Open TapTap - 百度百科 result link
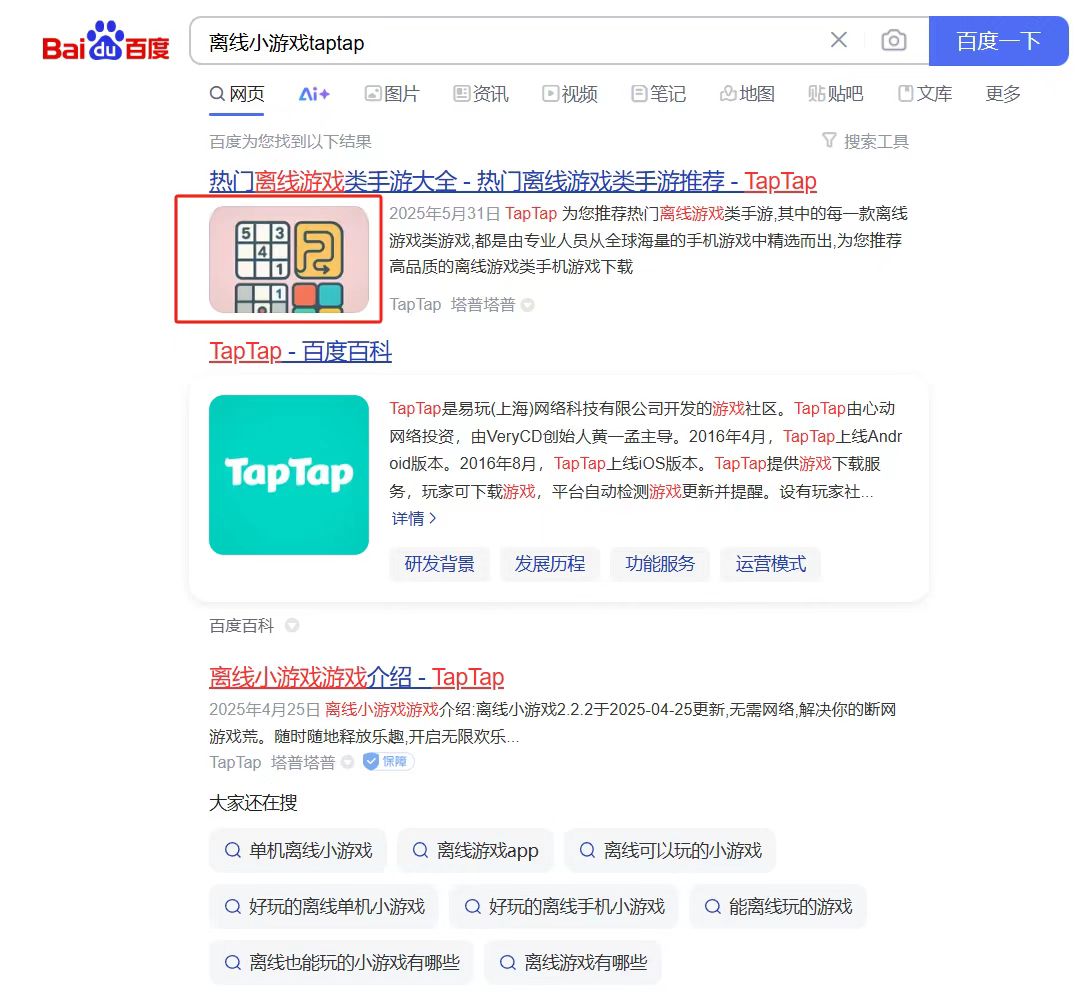This screenshot has width=1082, height=1003. coord(300,351)
